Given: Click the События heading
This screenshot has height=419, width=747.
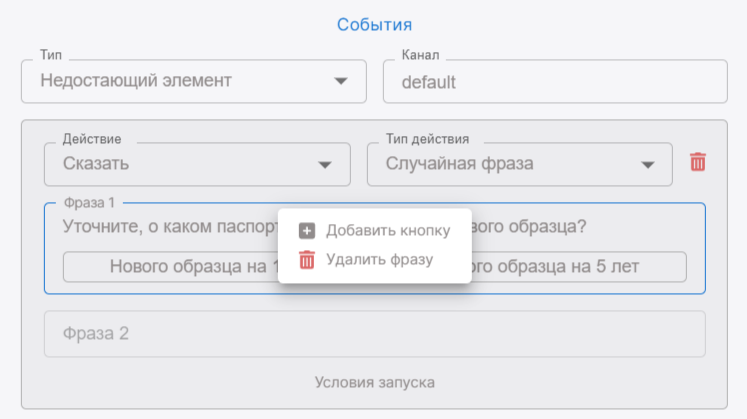Looking at the screenshot, I should [374, 25].
